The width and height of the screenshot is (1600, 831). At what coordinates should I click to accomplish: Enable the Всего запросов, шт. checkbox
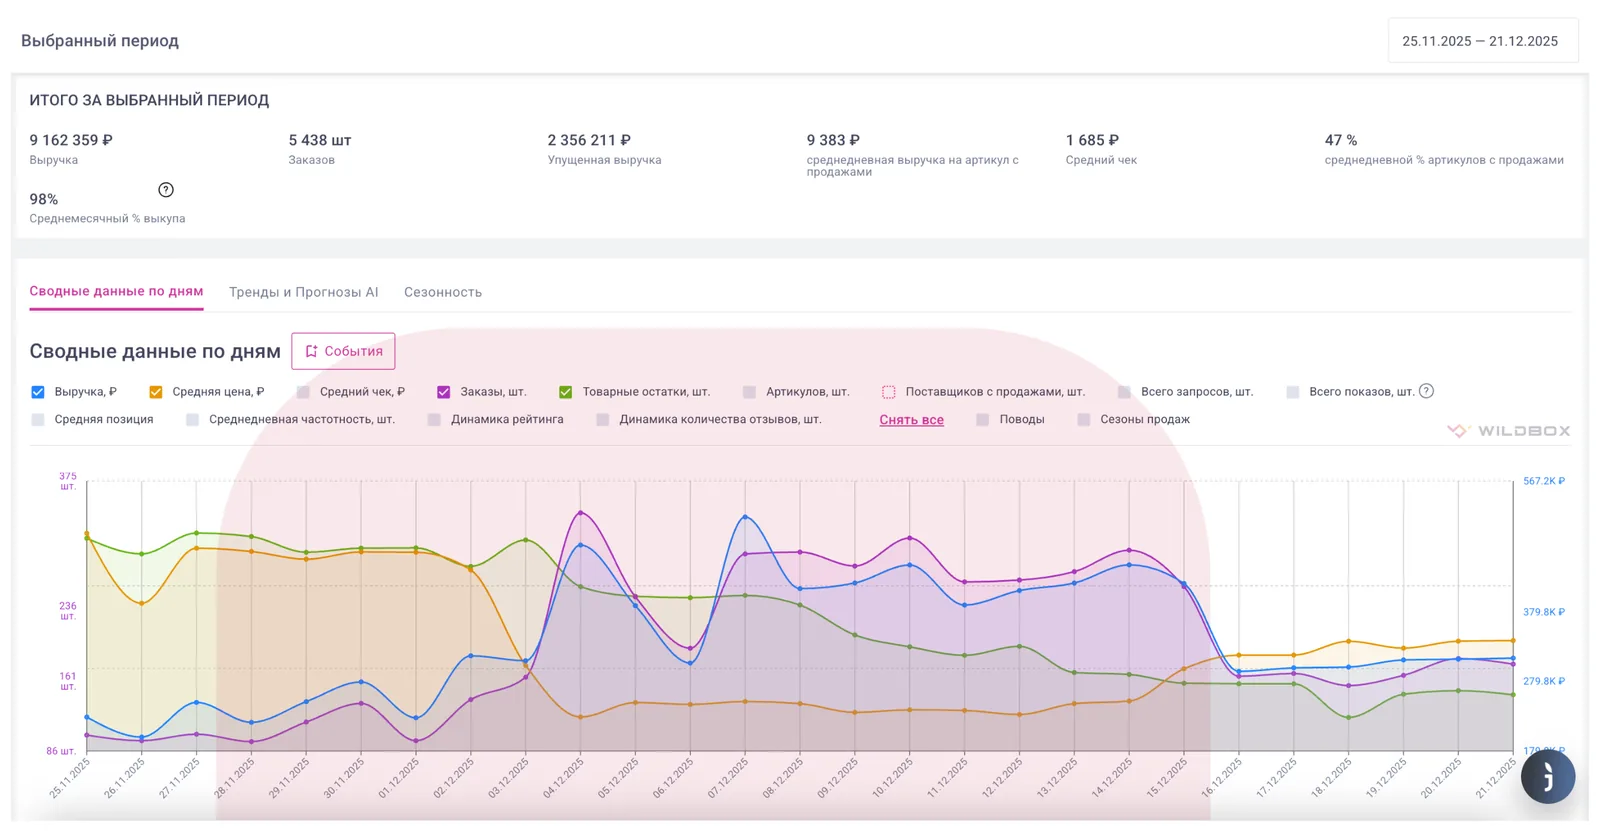[1124, 392]
